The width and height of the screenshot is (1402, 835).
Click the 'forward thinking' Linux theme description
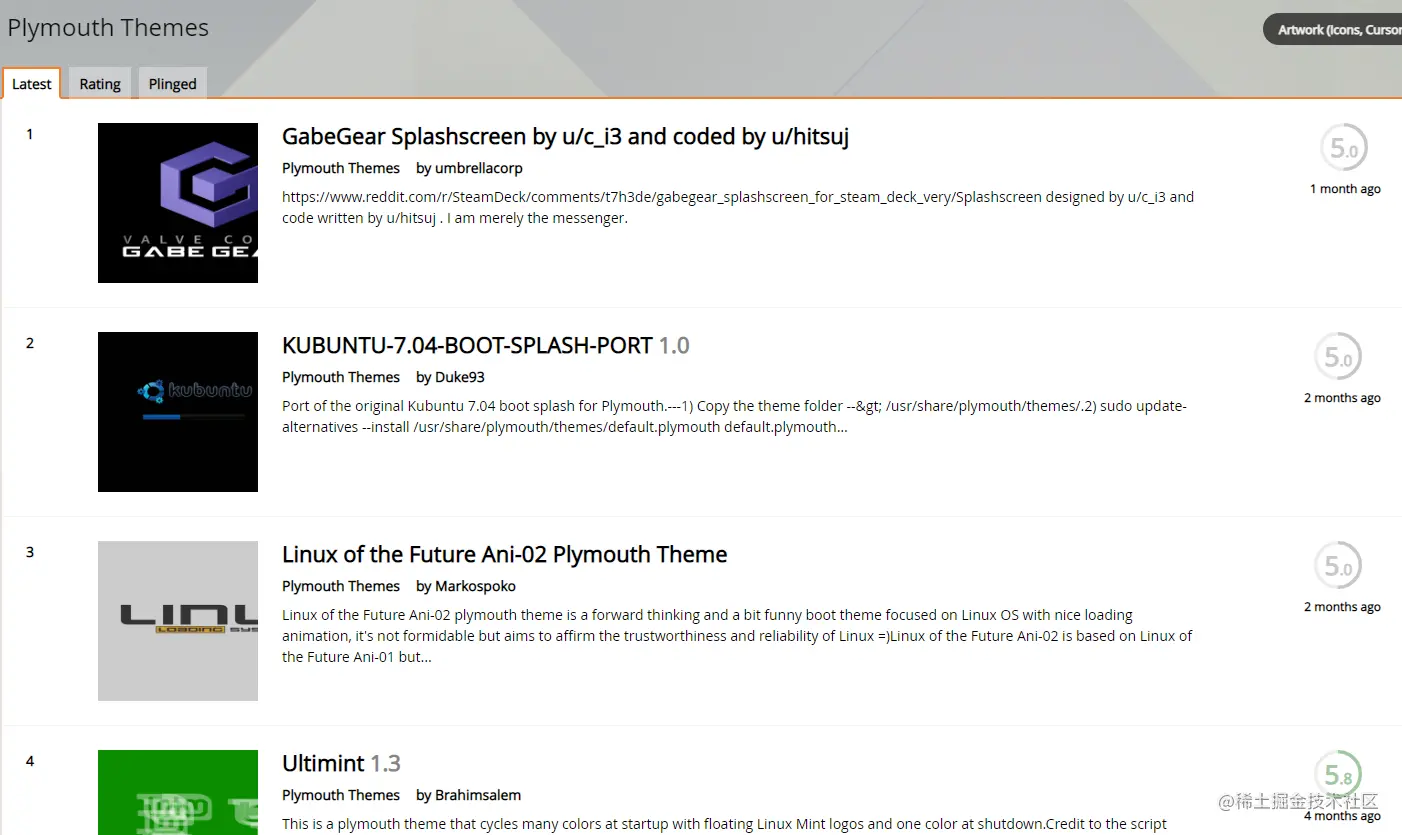coord(737,636)
